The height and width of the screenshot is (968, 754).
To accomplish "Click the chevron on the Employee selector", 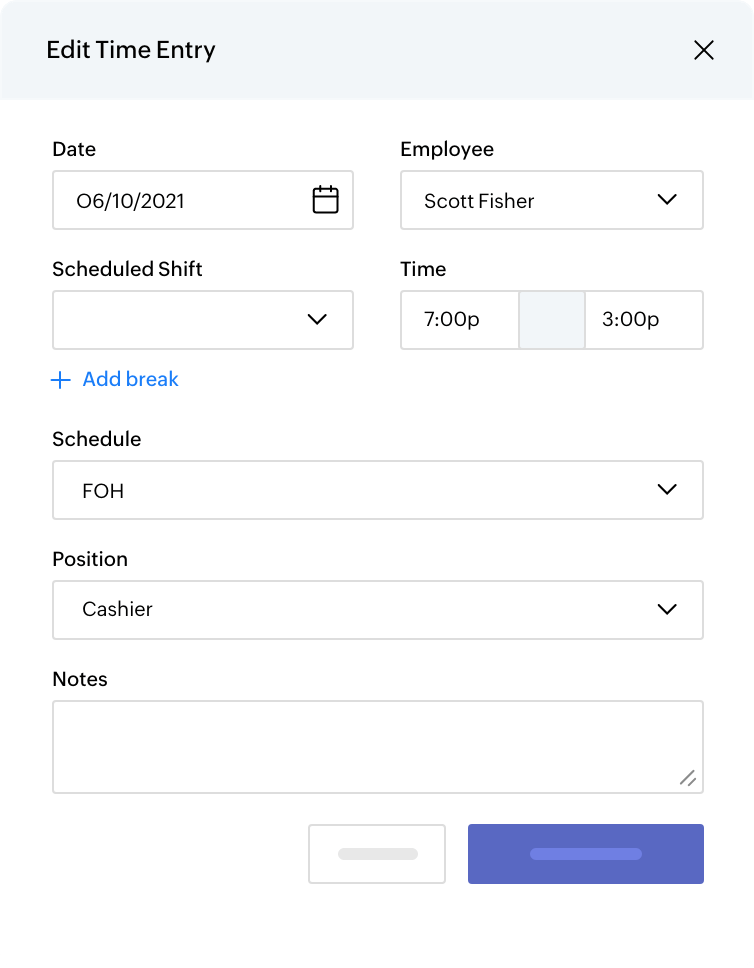I will coord(667,200).
